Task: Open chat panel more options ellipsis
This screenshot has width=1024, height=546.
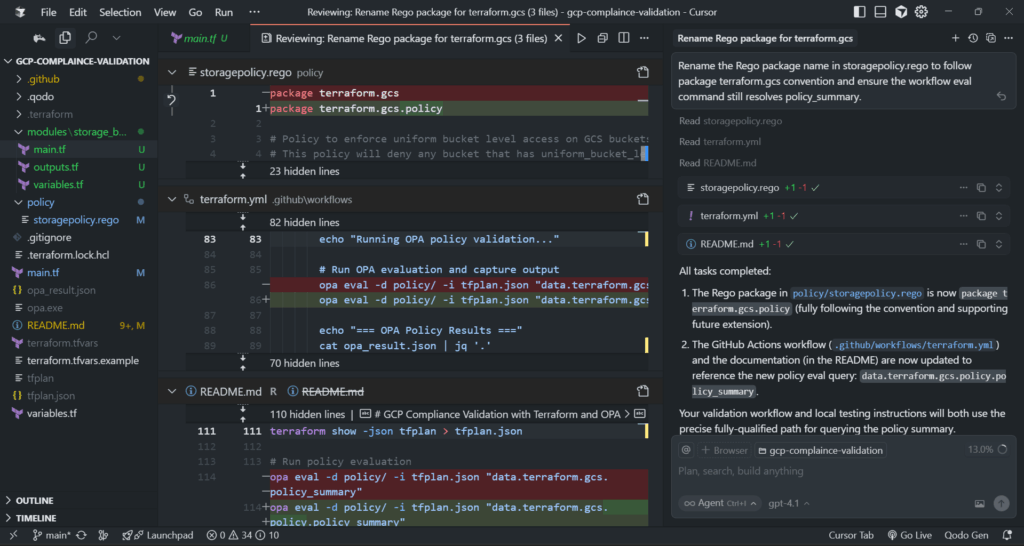Action: [1009, 39]
